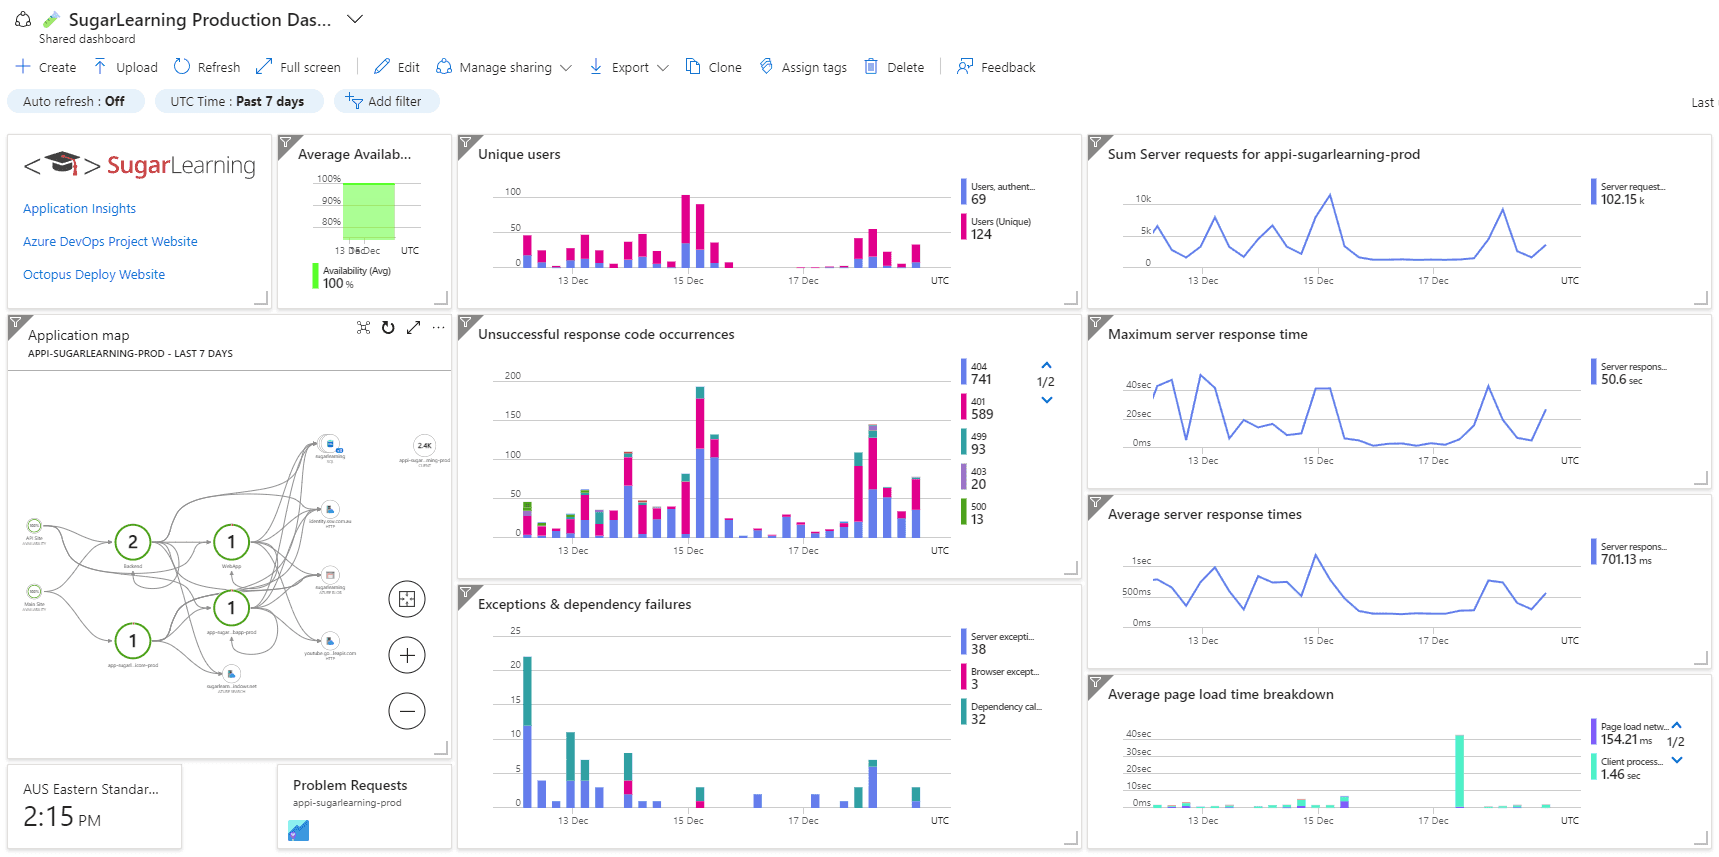1719x857 pixels.
Task: Click the Clone dashboard icon
Action: click(693, 67)
